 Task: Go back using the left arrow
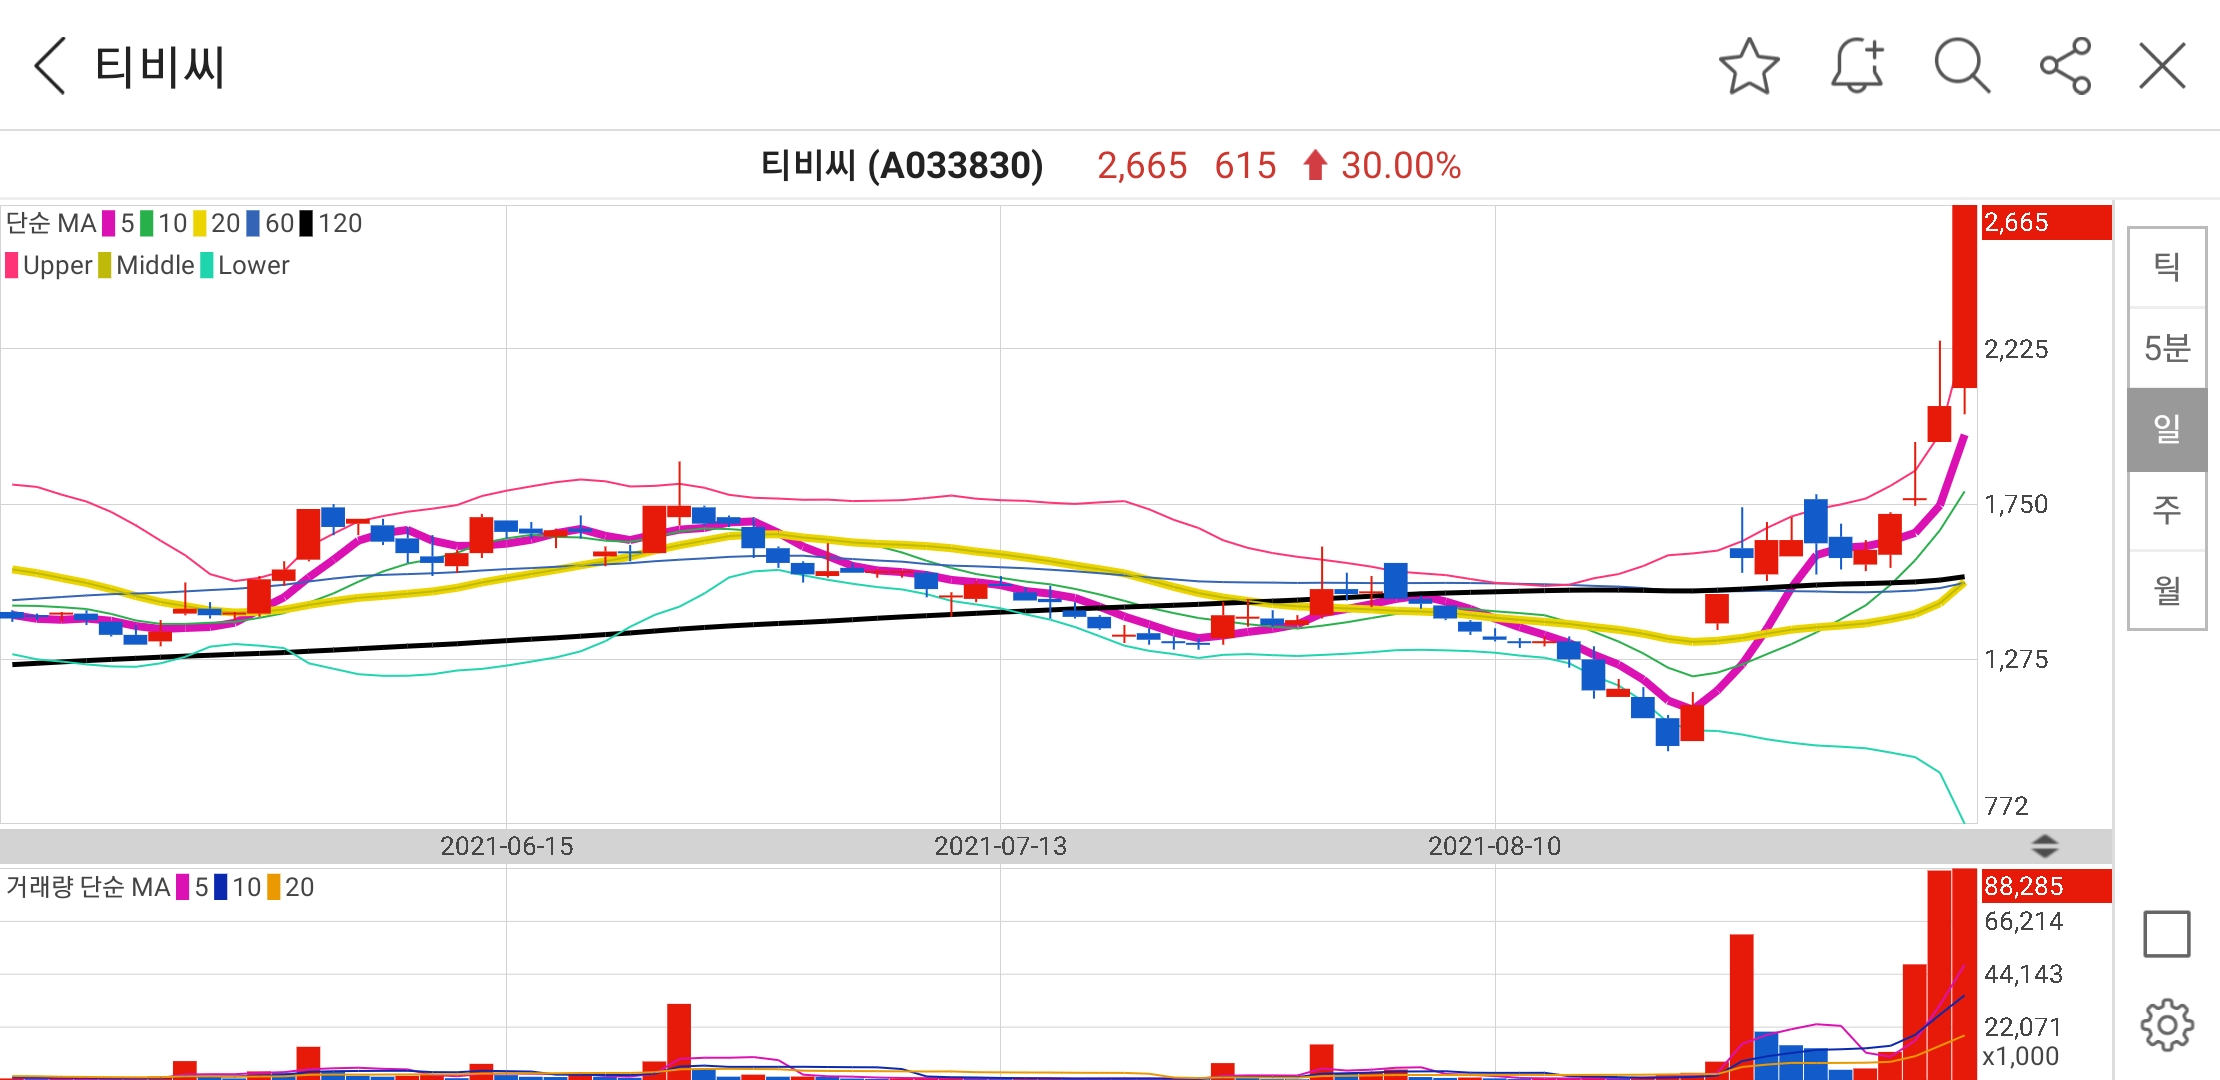point(50,66)
